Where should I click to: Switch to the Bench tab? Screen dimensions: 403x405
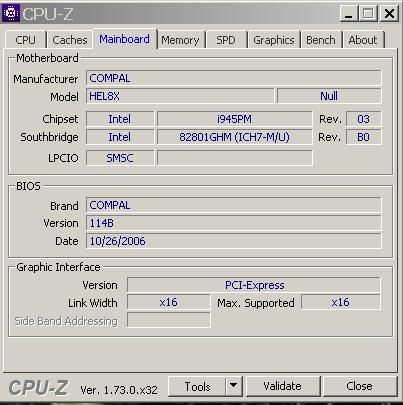(x=321, y=40)
